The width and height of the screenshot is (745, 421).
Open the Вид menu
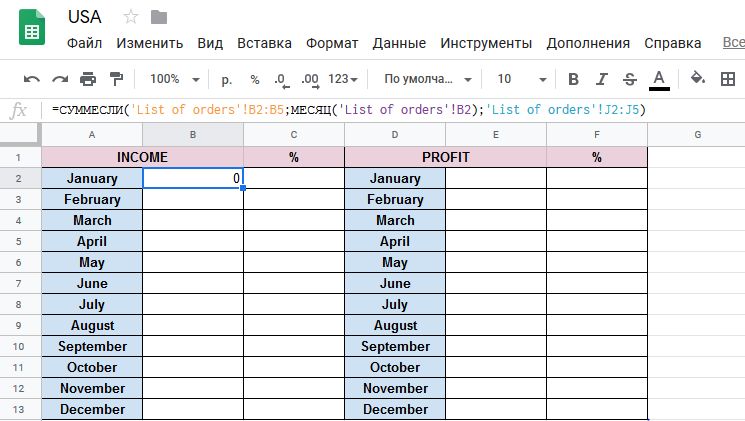210,43
